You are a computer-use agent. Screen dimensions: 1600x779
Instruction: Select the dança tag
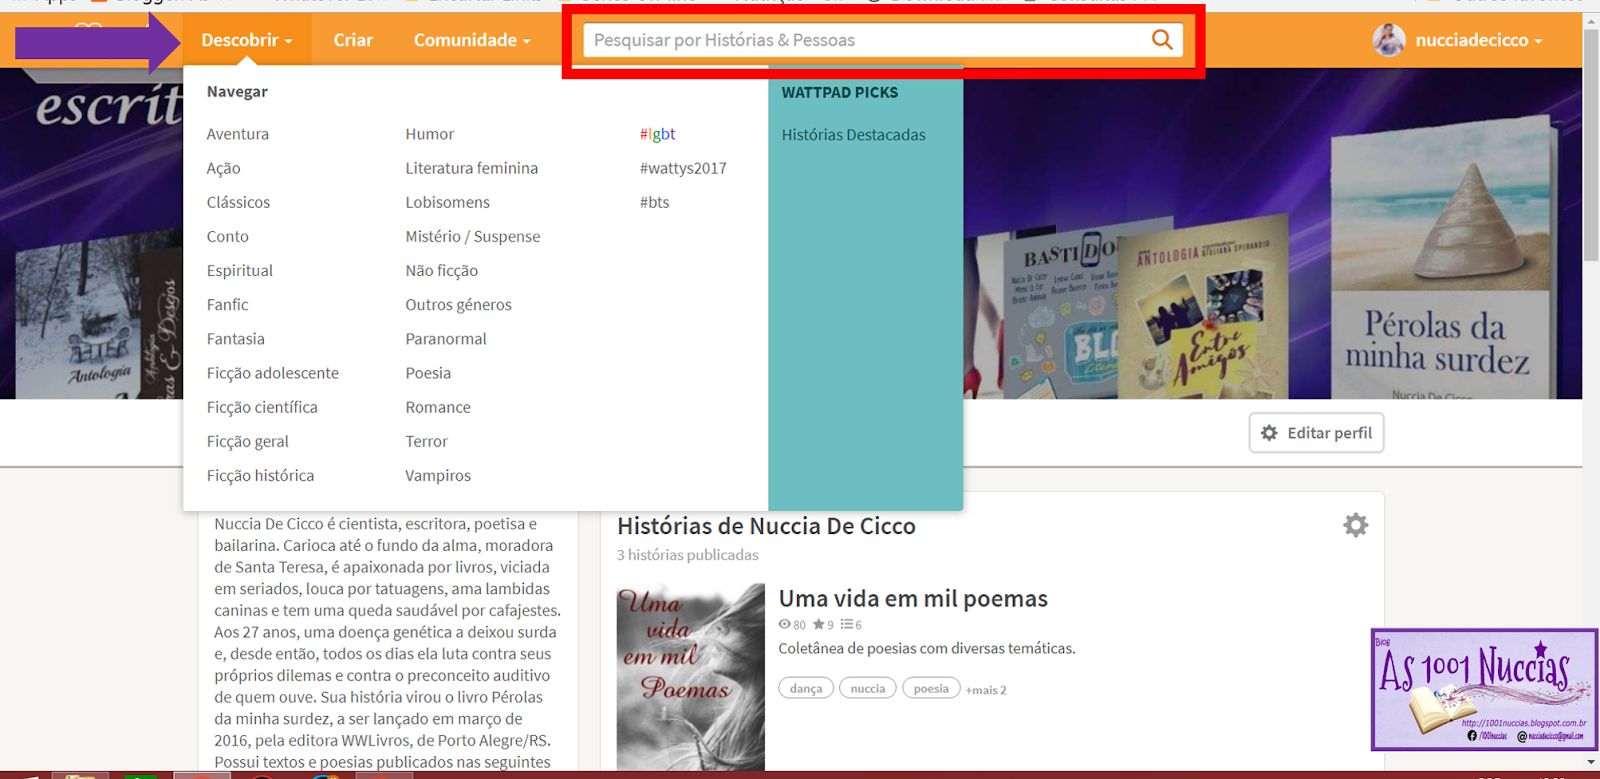[805, 688]
